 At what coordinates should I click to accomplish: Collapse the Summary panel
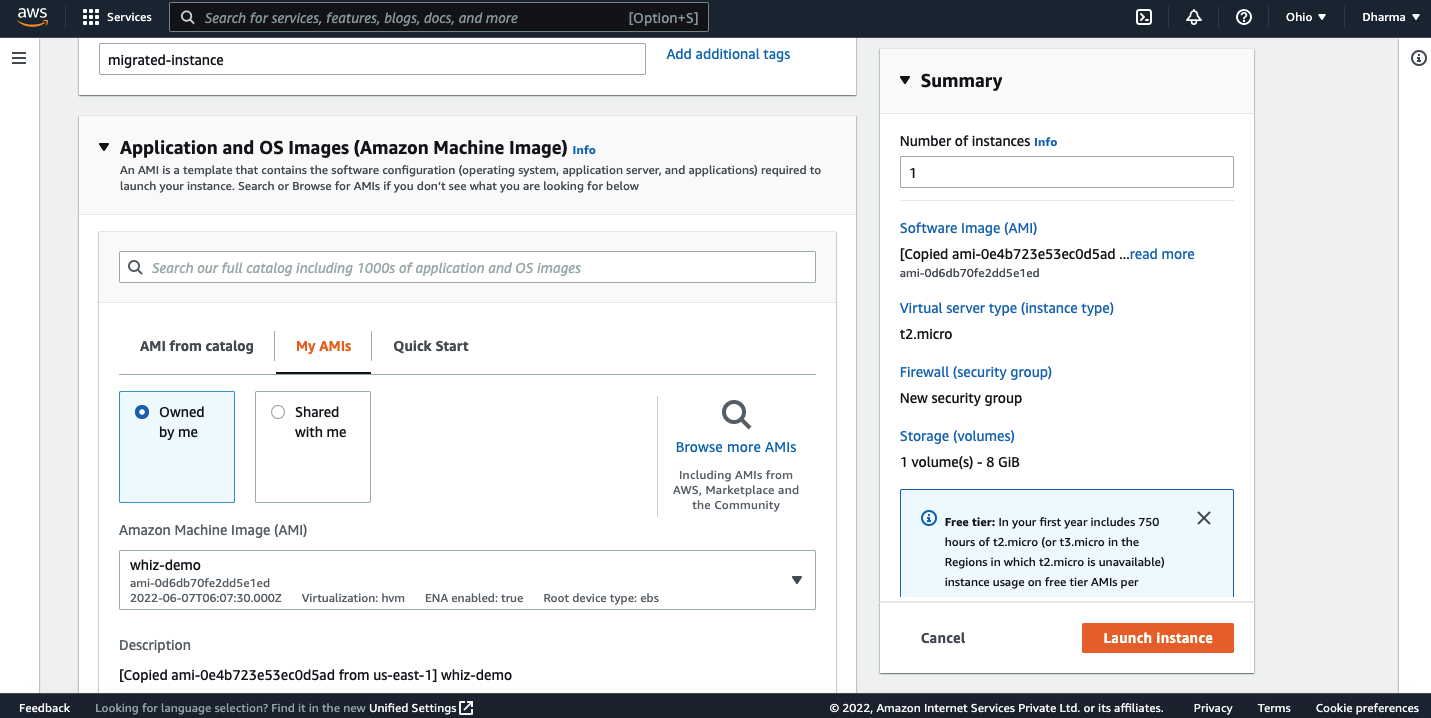pyautogui.click(x=905, y=80)
